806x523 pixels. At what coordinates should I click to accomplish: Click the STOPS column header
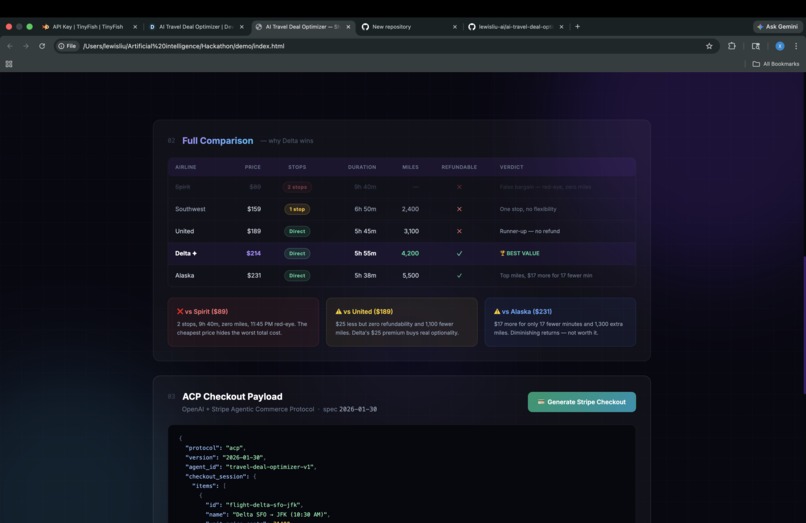click(x=297, y=167)
